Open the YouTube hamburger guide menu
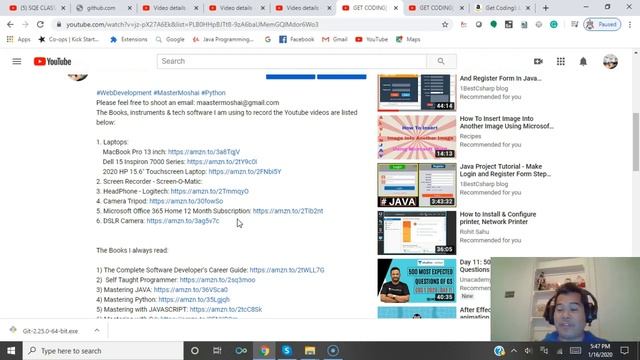 click(17, 61)
